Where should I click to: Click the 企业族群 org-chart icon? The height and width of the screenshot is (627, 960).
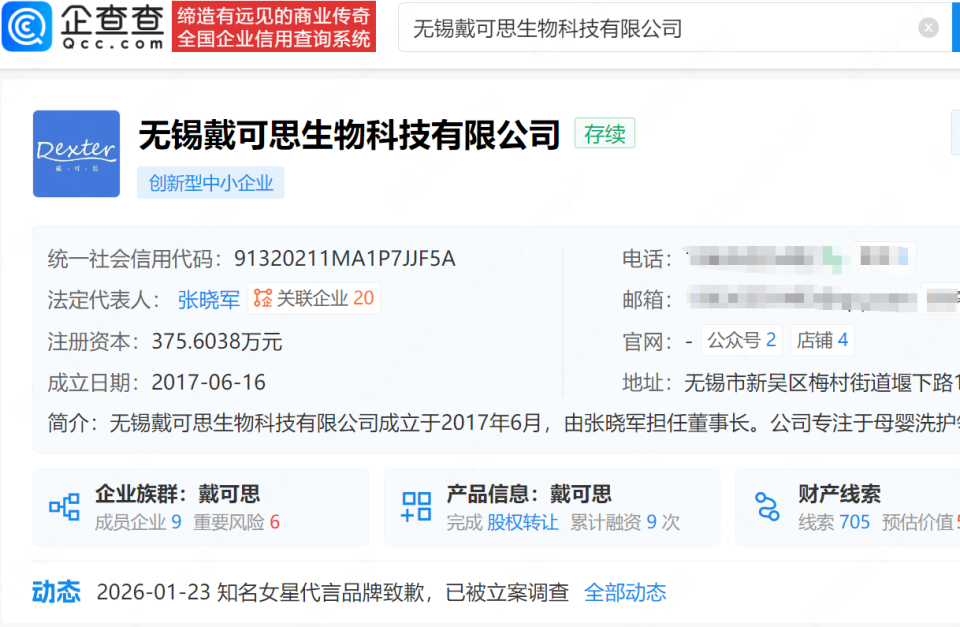tap(63, 506)
